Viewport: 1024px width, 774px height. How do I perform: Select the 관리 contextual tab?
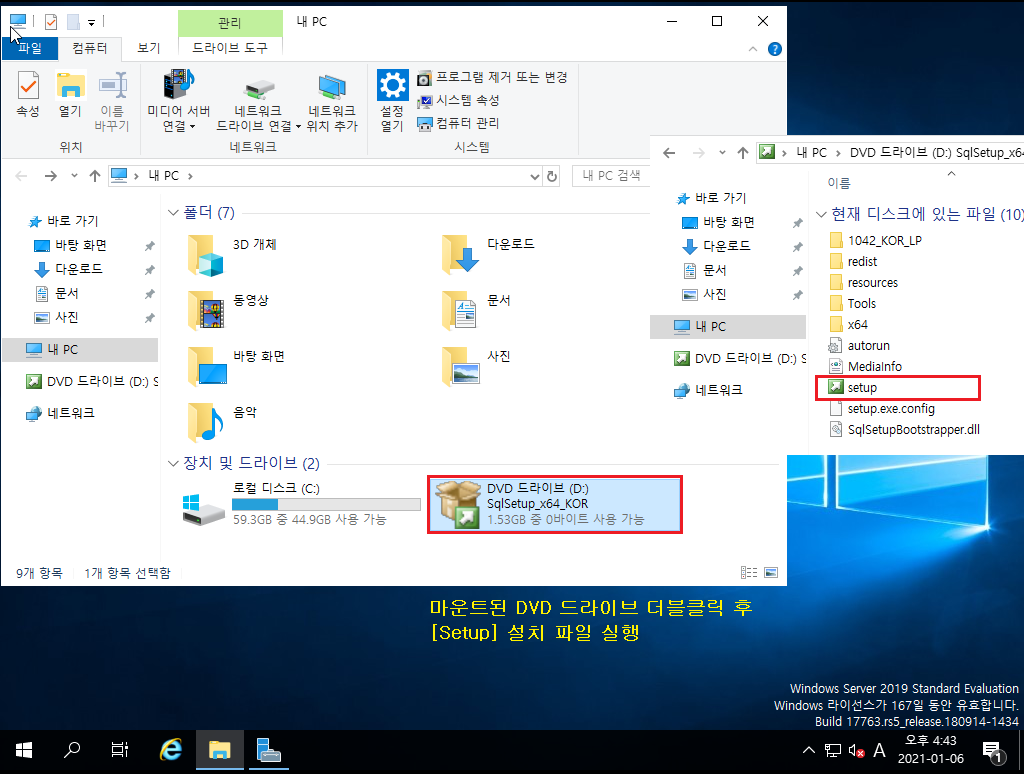pos(230,23)
